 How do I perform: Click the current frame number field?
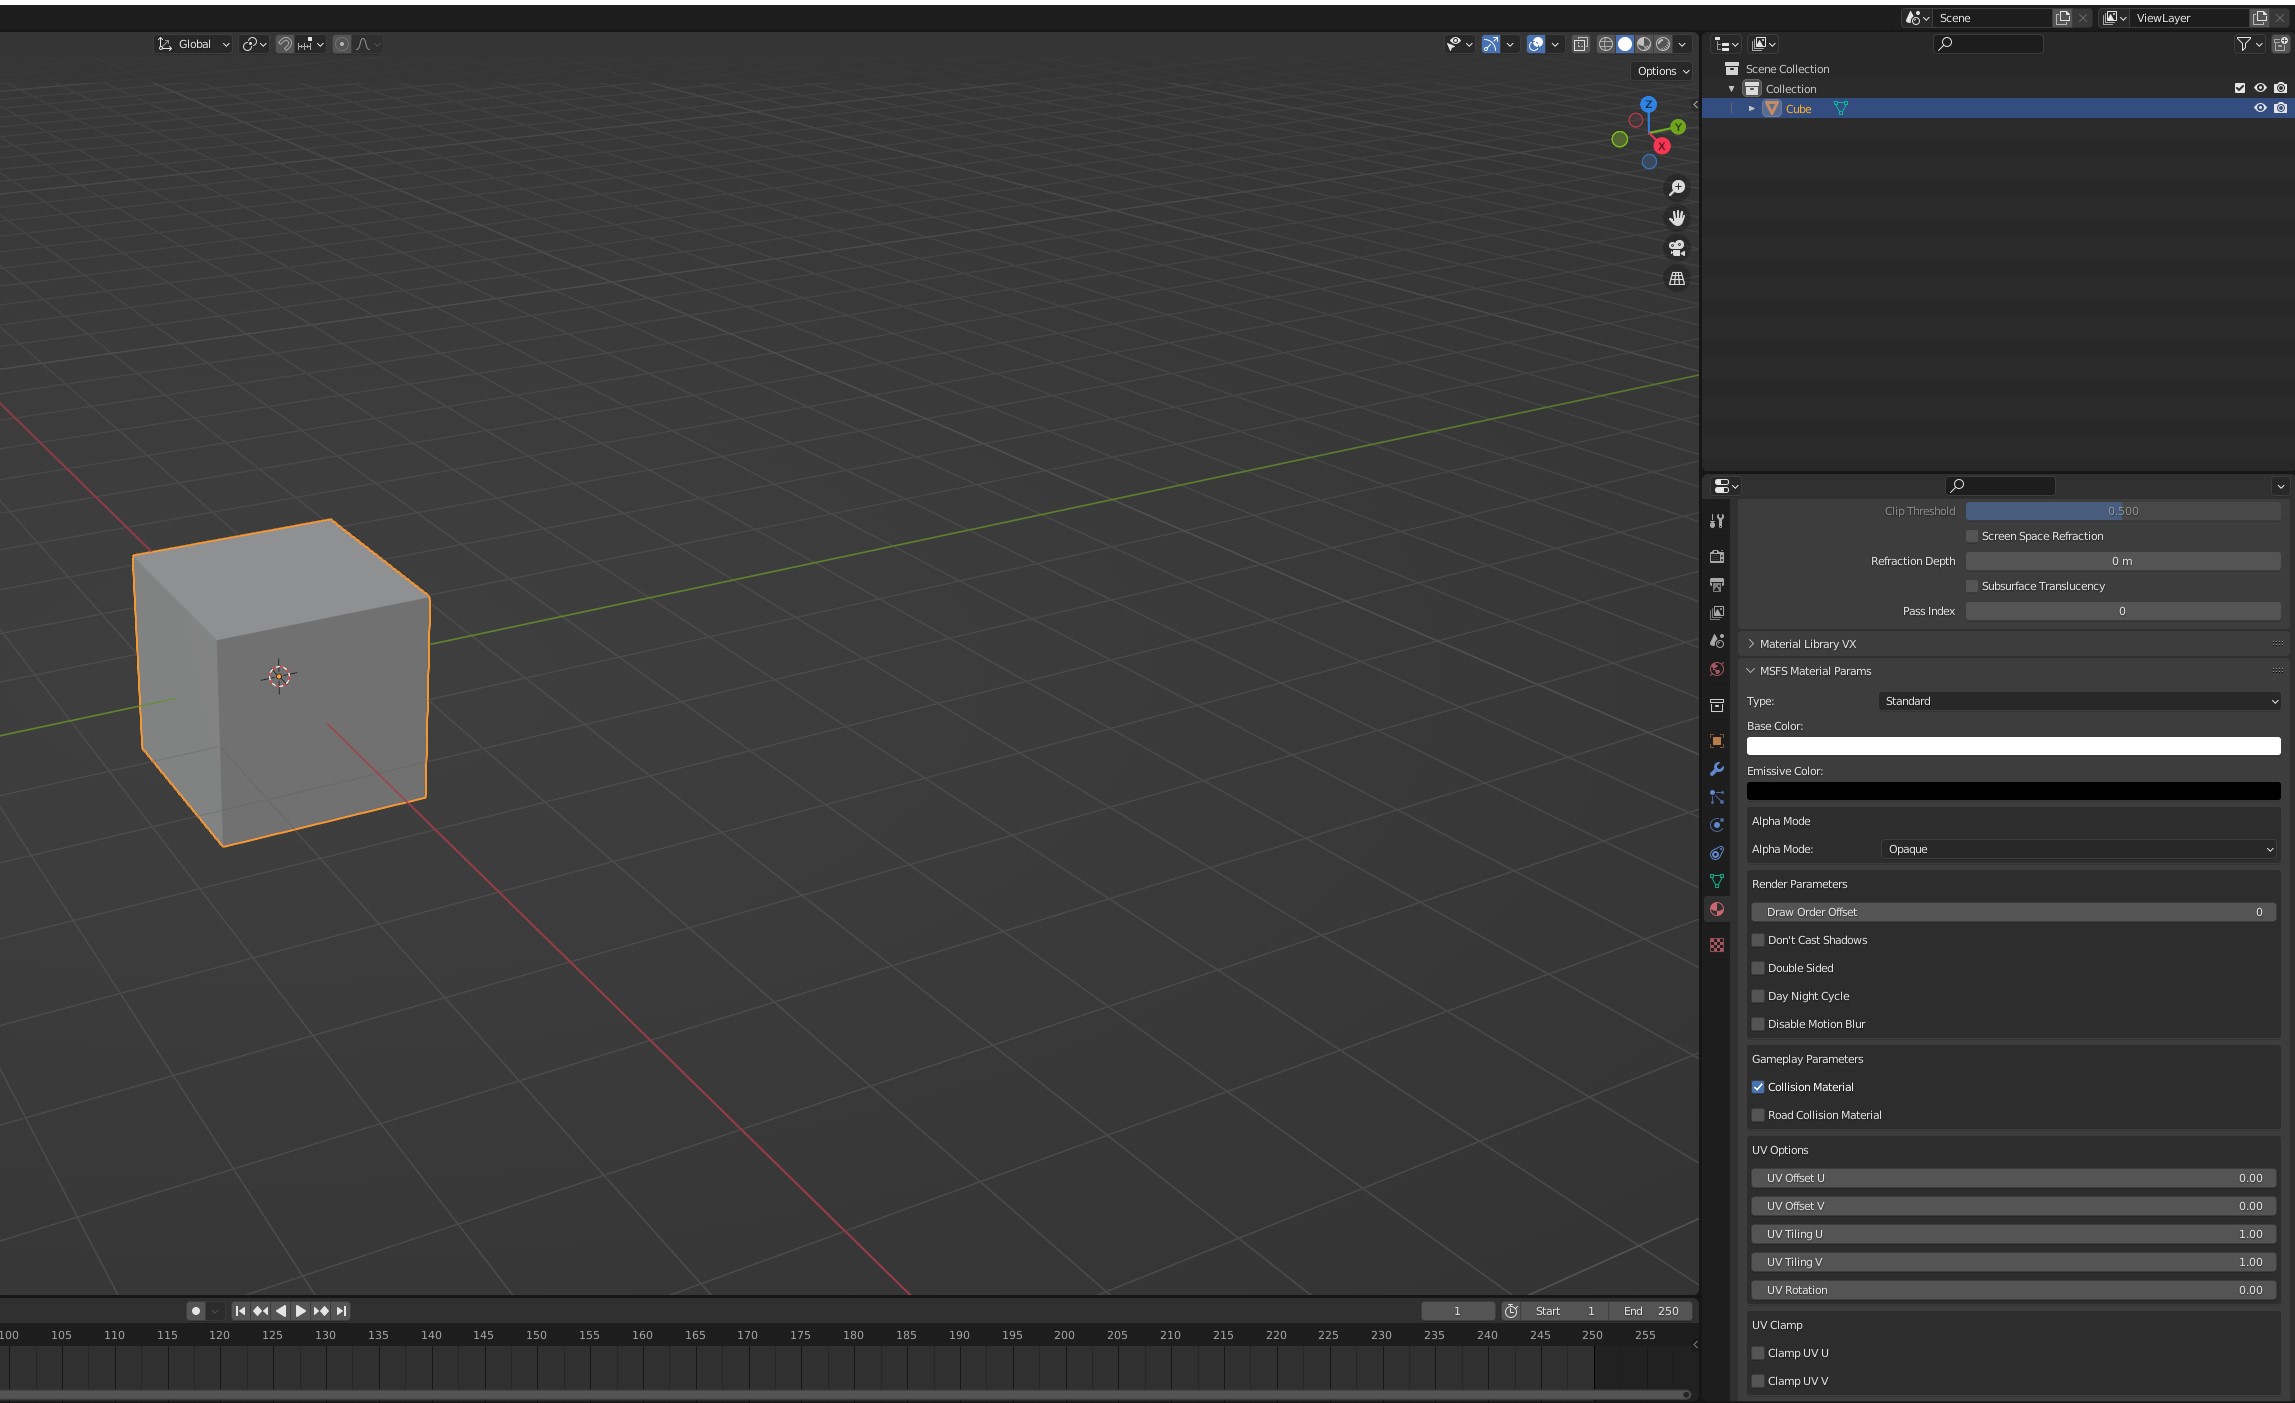(x=1457, y=1311)
